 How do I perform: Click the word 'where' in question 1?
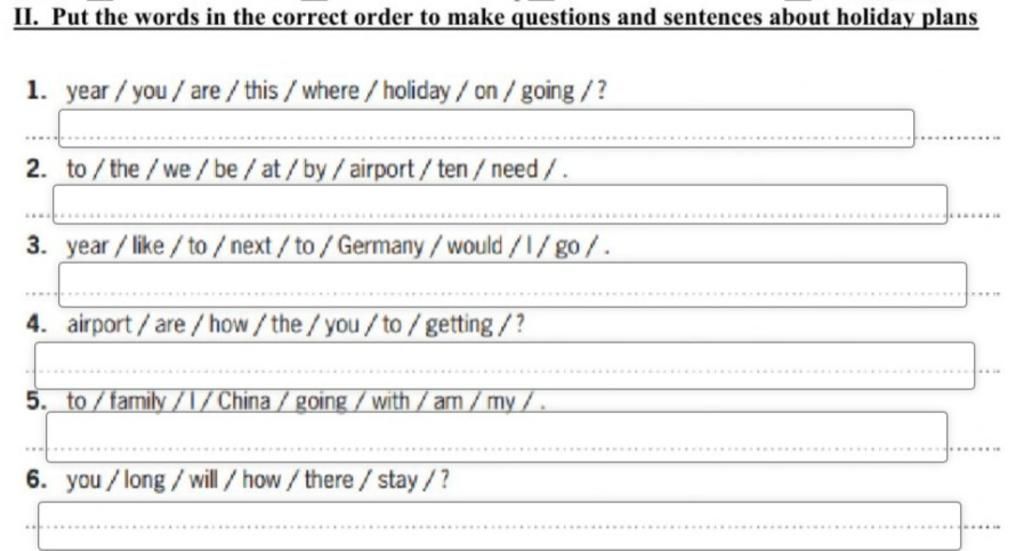coord(330,90)
